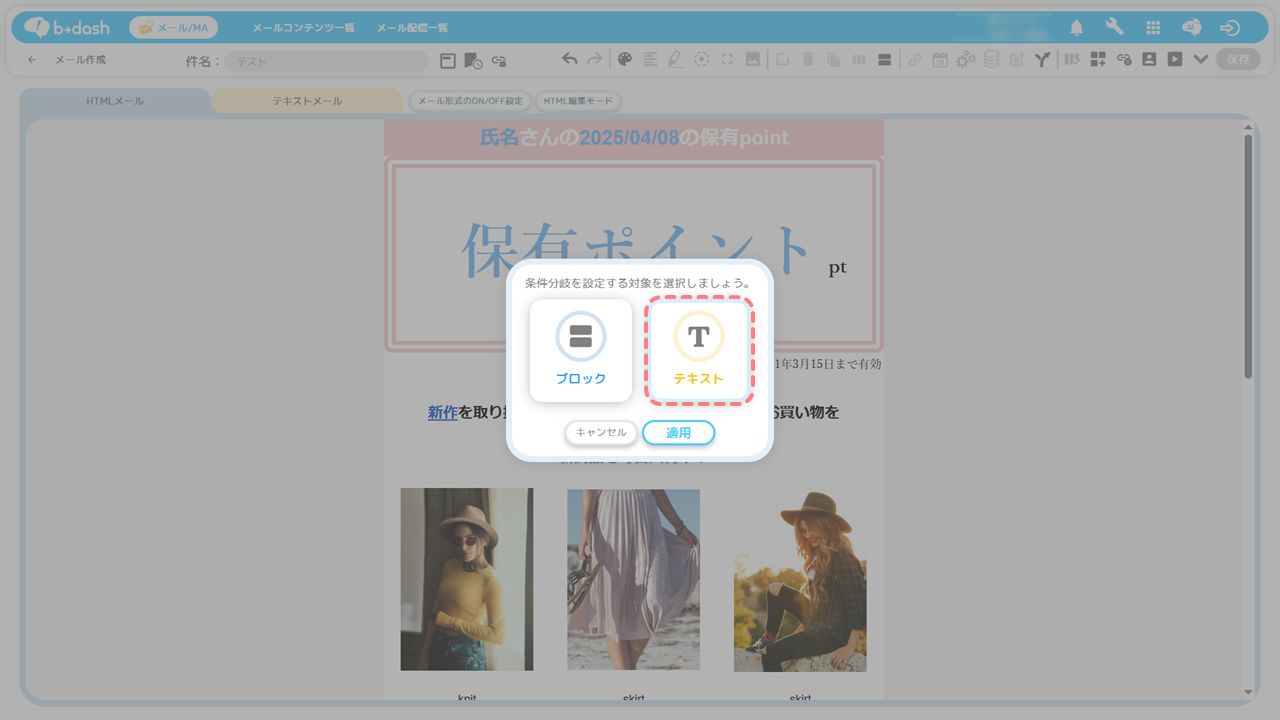Click the middle skirt product photo
Image resolution: width=1280 pixels, height=720 pixels.
pyautogui.click(x=634, y=579)
